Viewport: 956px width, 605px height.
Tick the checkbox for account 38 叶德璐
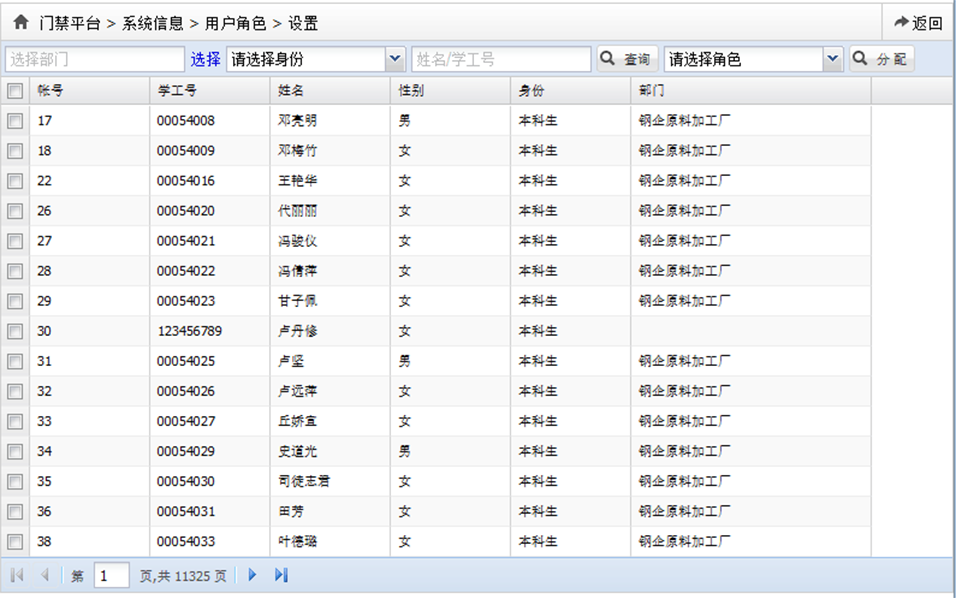[x=15, y=541]
